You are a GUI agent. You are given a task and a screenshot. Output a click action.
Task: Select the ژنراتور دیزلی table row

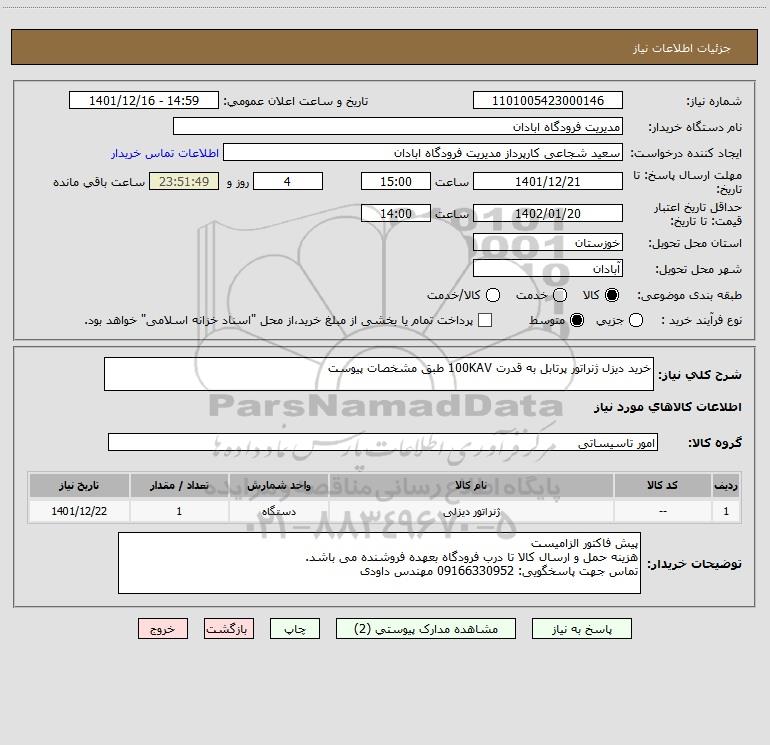pos(385,511)
